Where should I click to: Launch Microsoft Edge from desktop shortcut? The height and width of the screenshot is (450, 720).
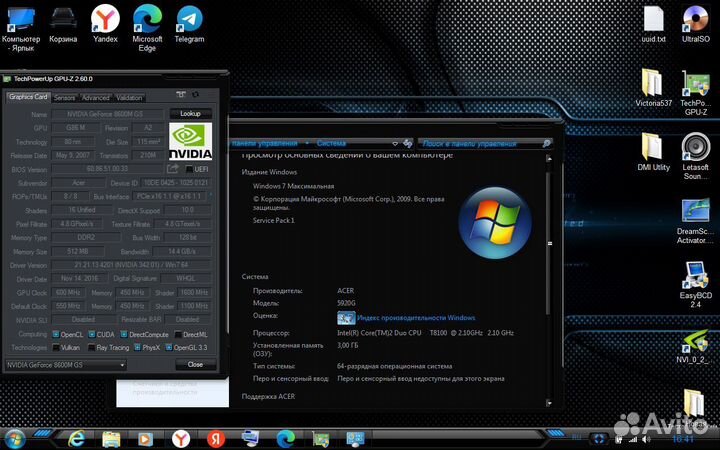click(147, 28)
